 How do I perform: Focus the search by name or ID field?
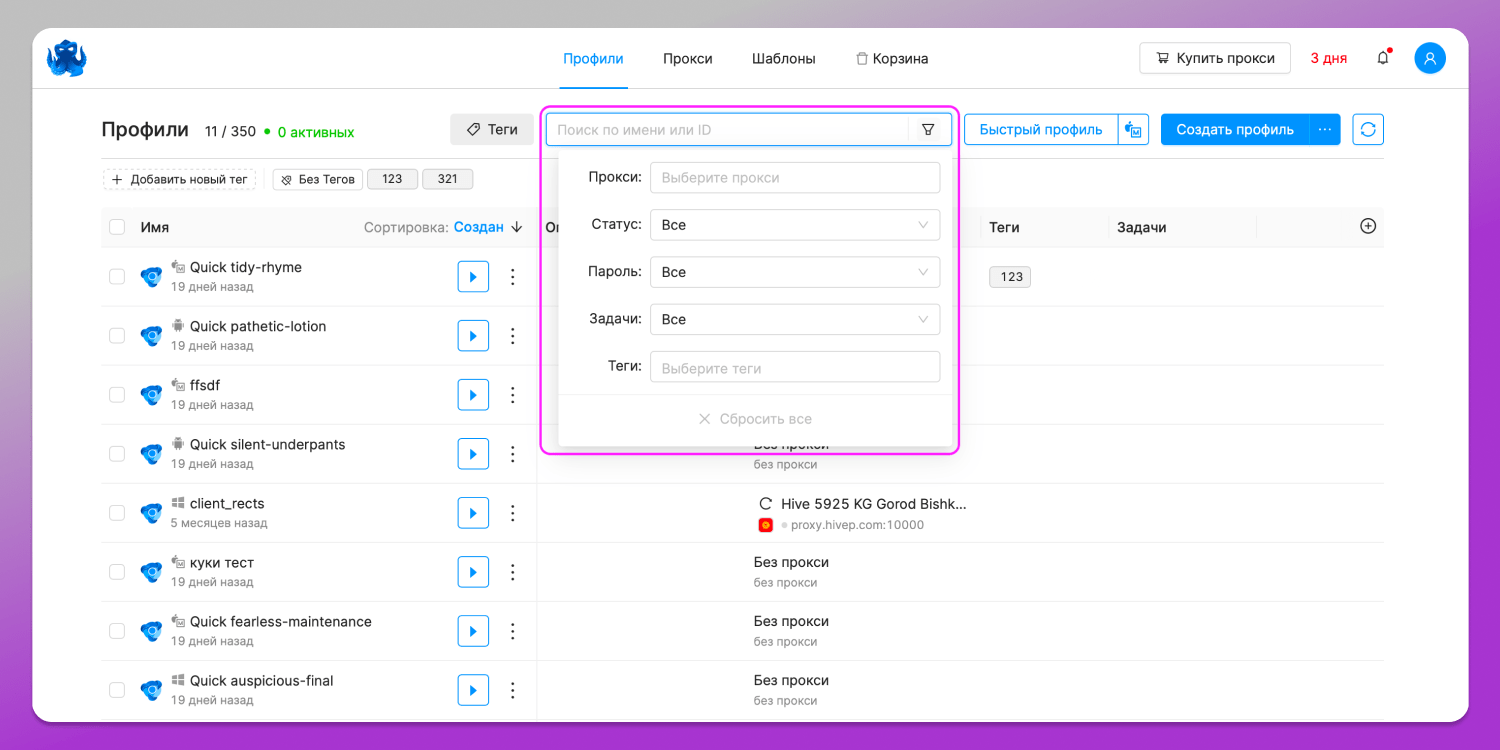pos(727,129)
